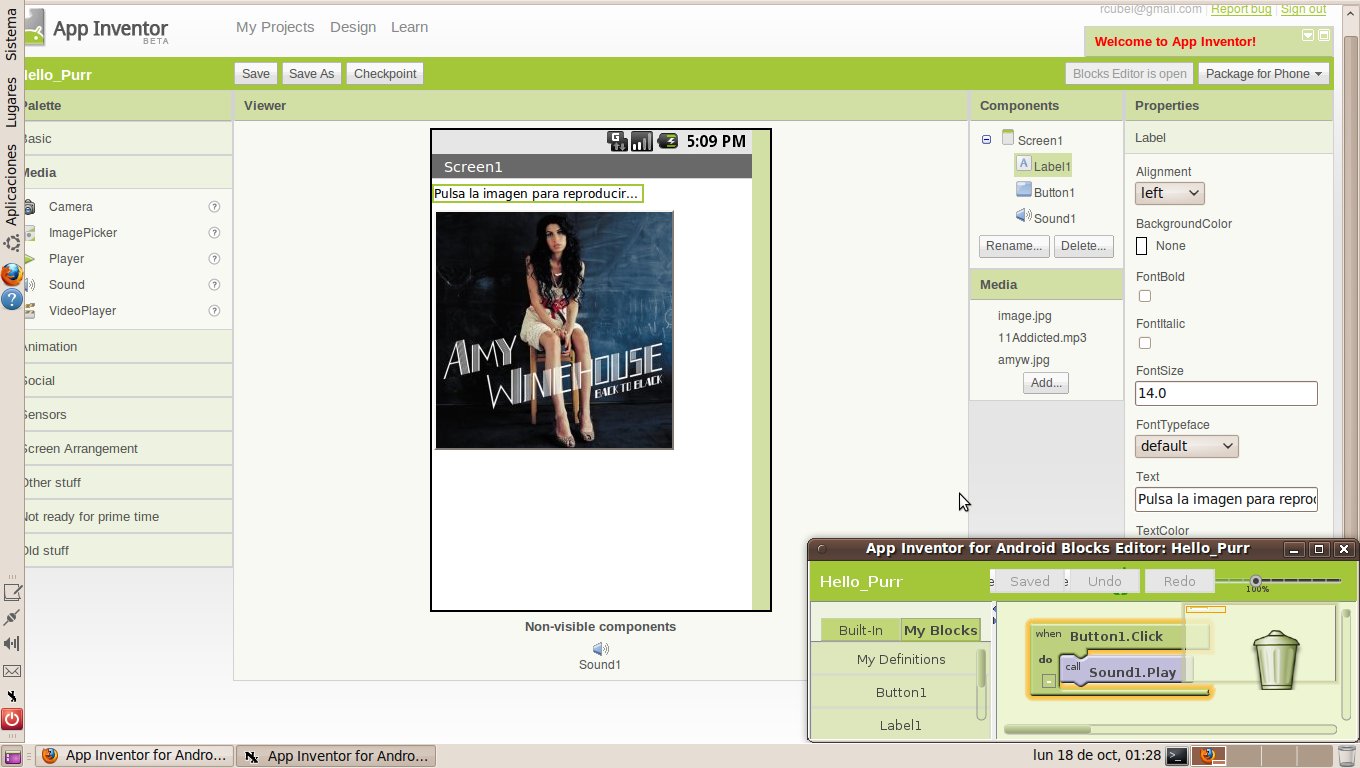
Task: Toggle the FontBold checkbox
Action: pos(1145,296)
